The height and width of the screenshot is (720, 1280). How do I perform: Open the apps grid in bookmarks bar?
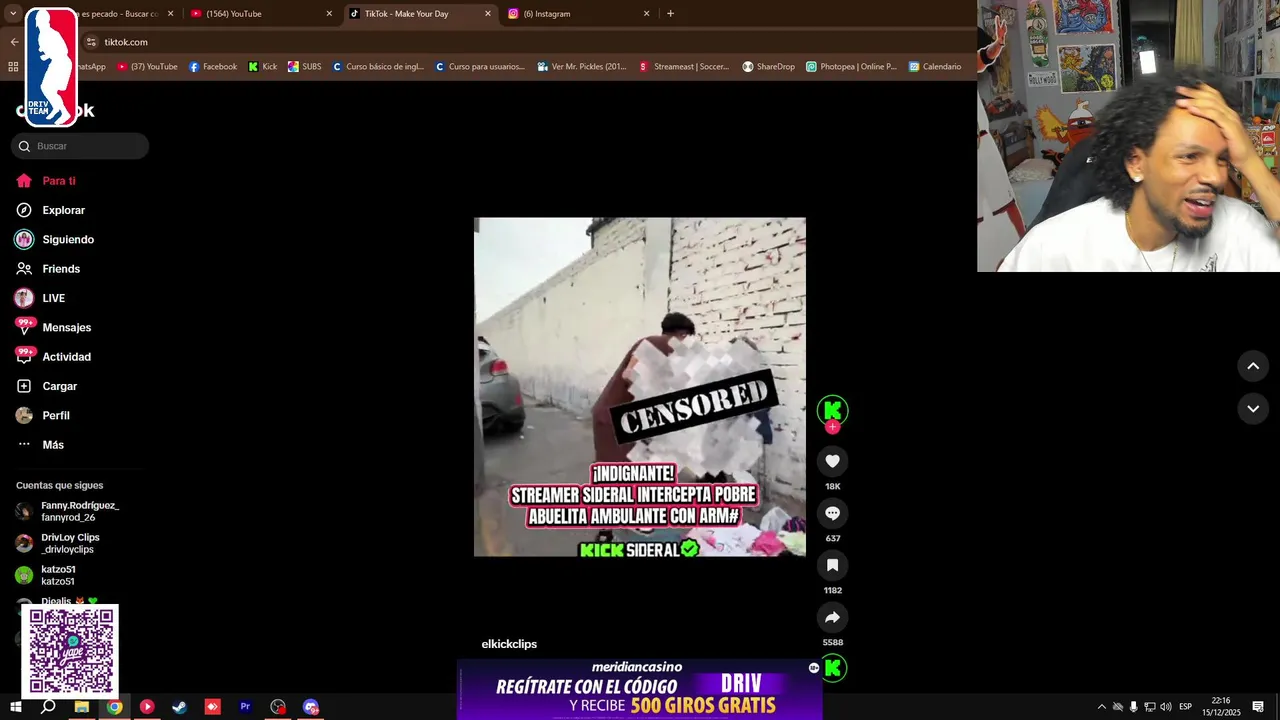[x=13, y=67]
